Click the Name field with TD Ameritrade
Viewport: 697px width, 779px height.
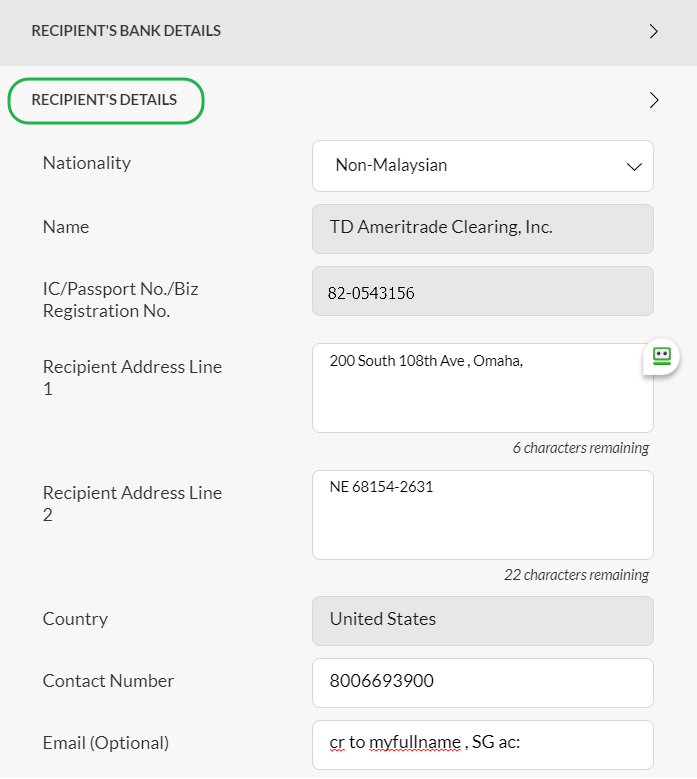click(482, 229)
